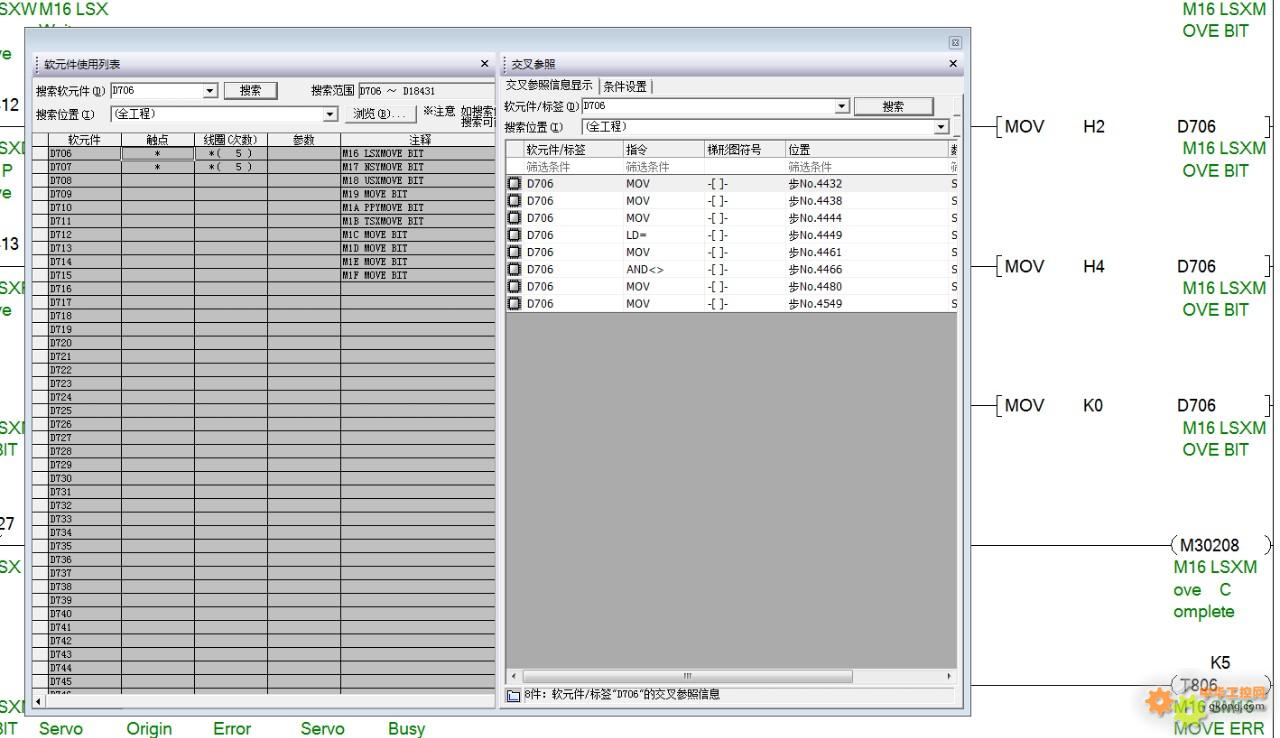The height and width of the screenshot is (738, 1280).
Task: Click left scroll arrow of device list panel
Action: [x=40, y=701]
